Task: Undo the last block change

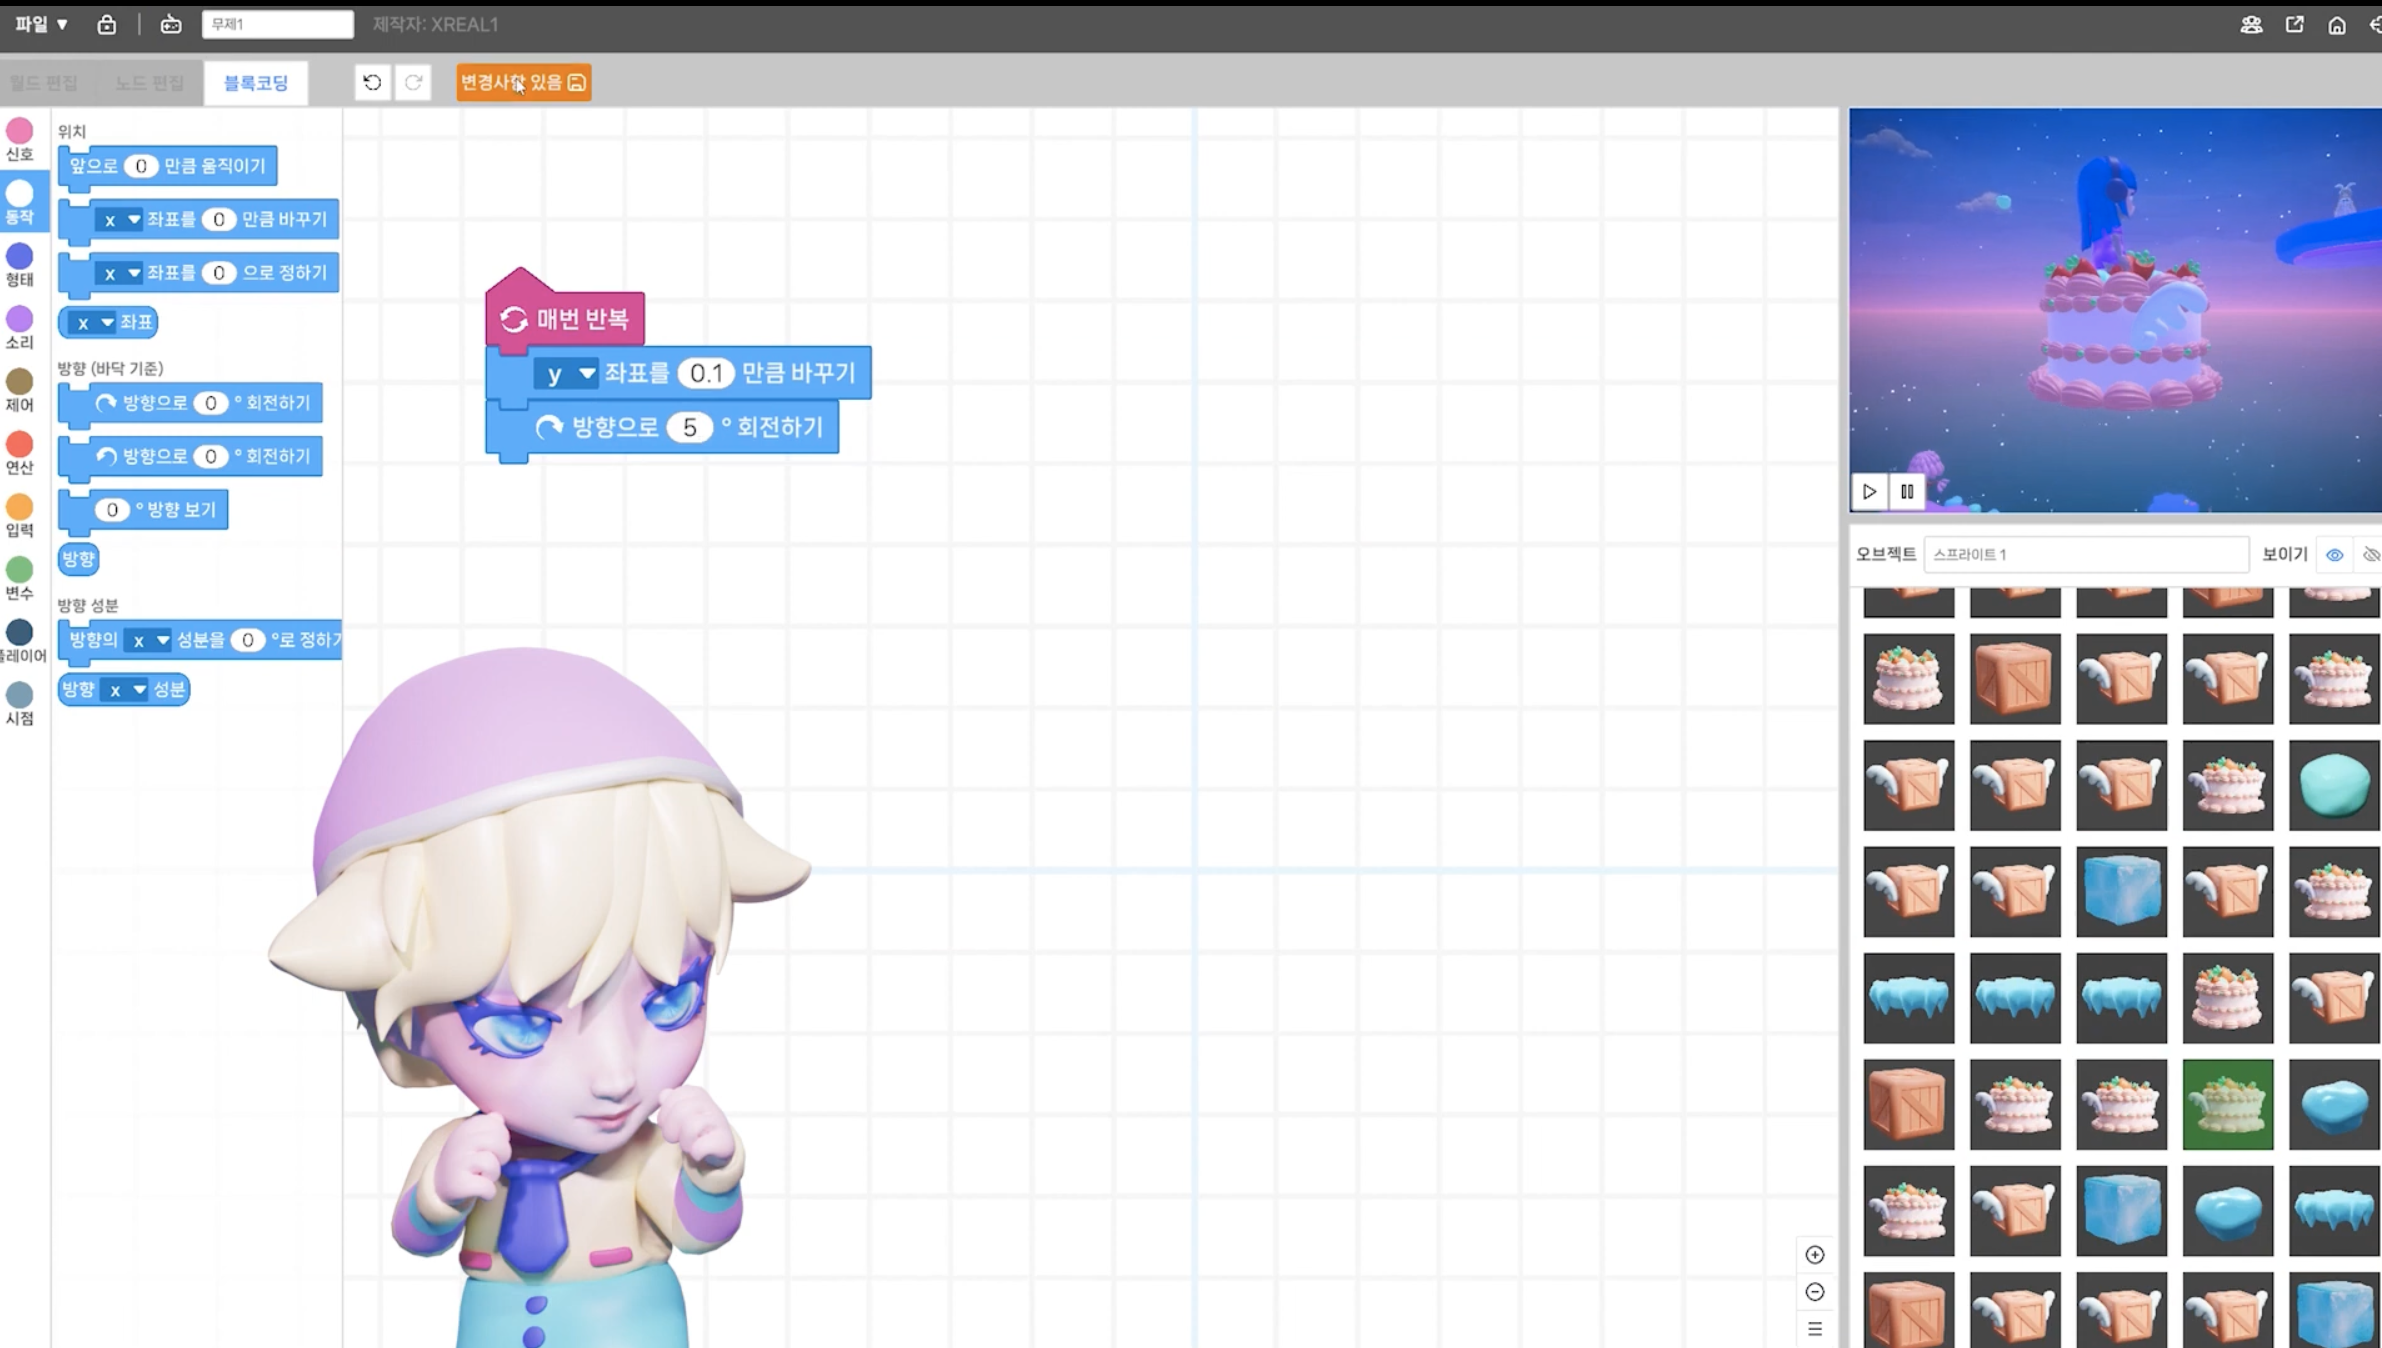Action: tap(372, 82)
